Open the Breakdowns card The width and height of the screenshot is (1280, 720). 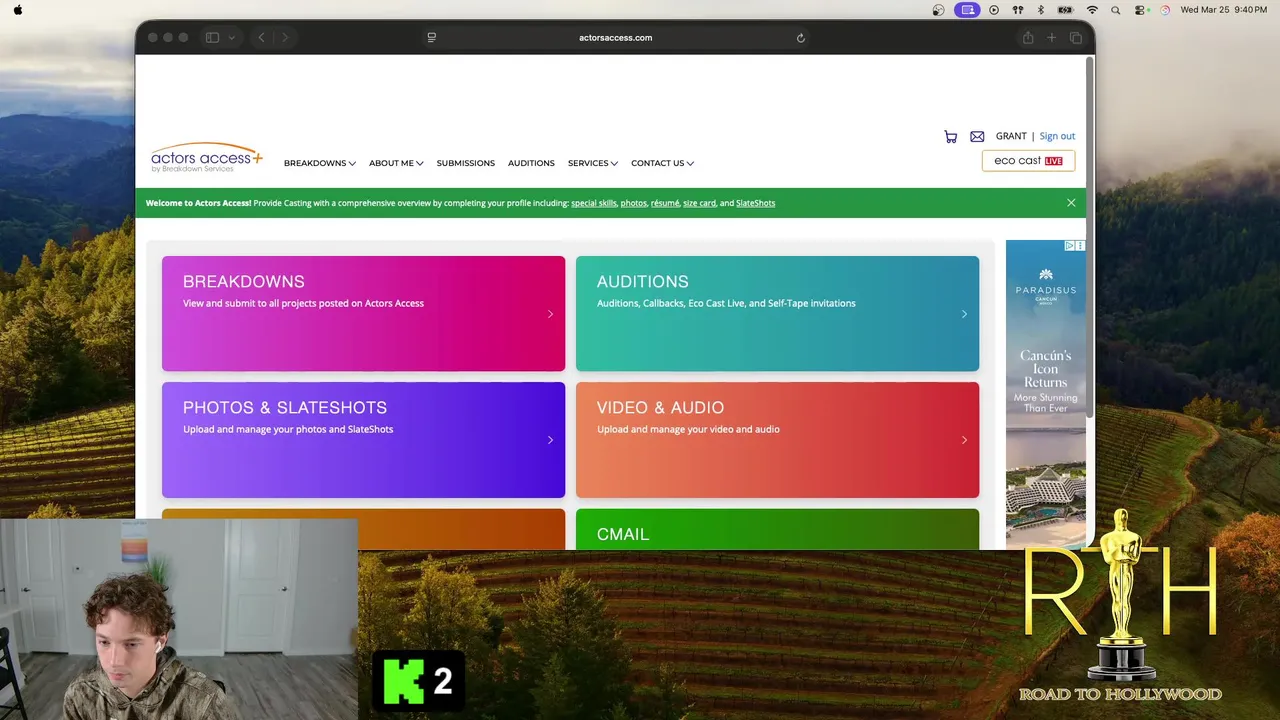[x=363, y=313]
